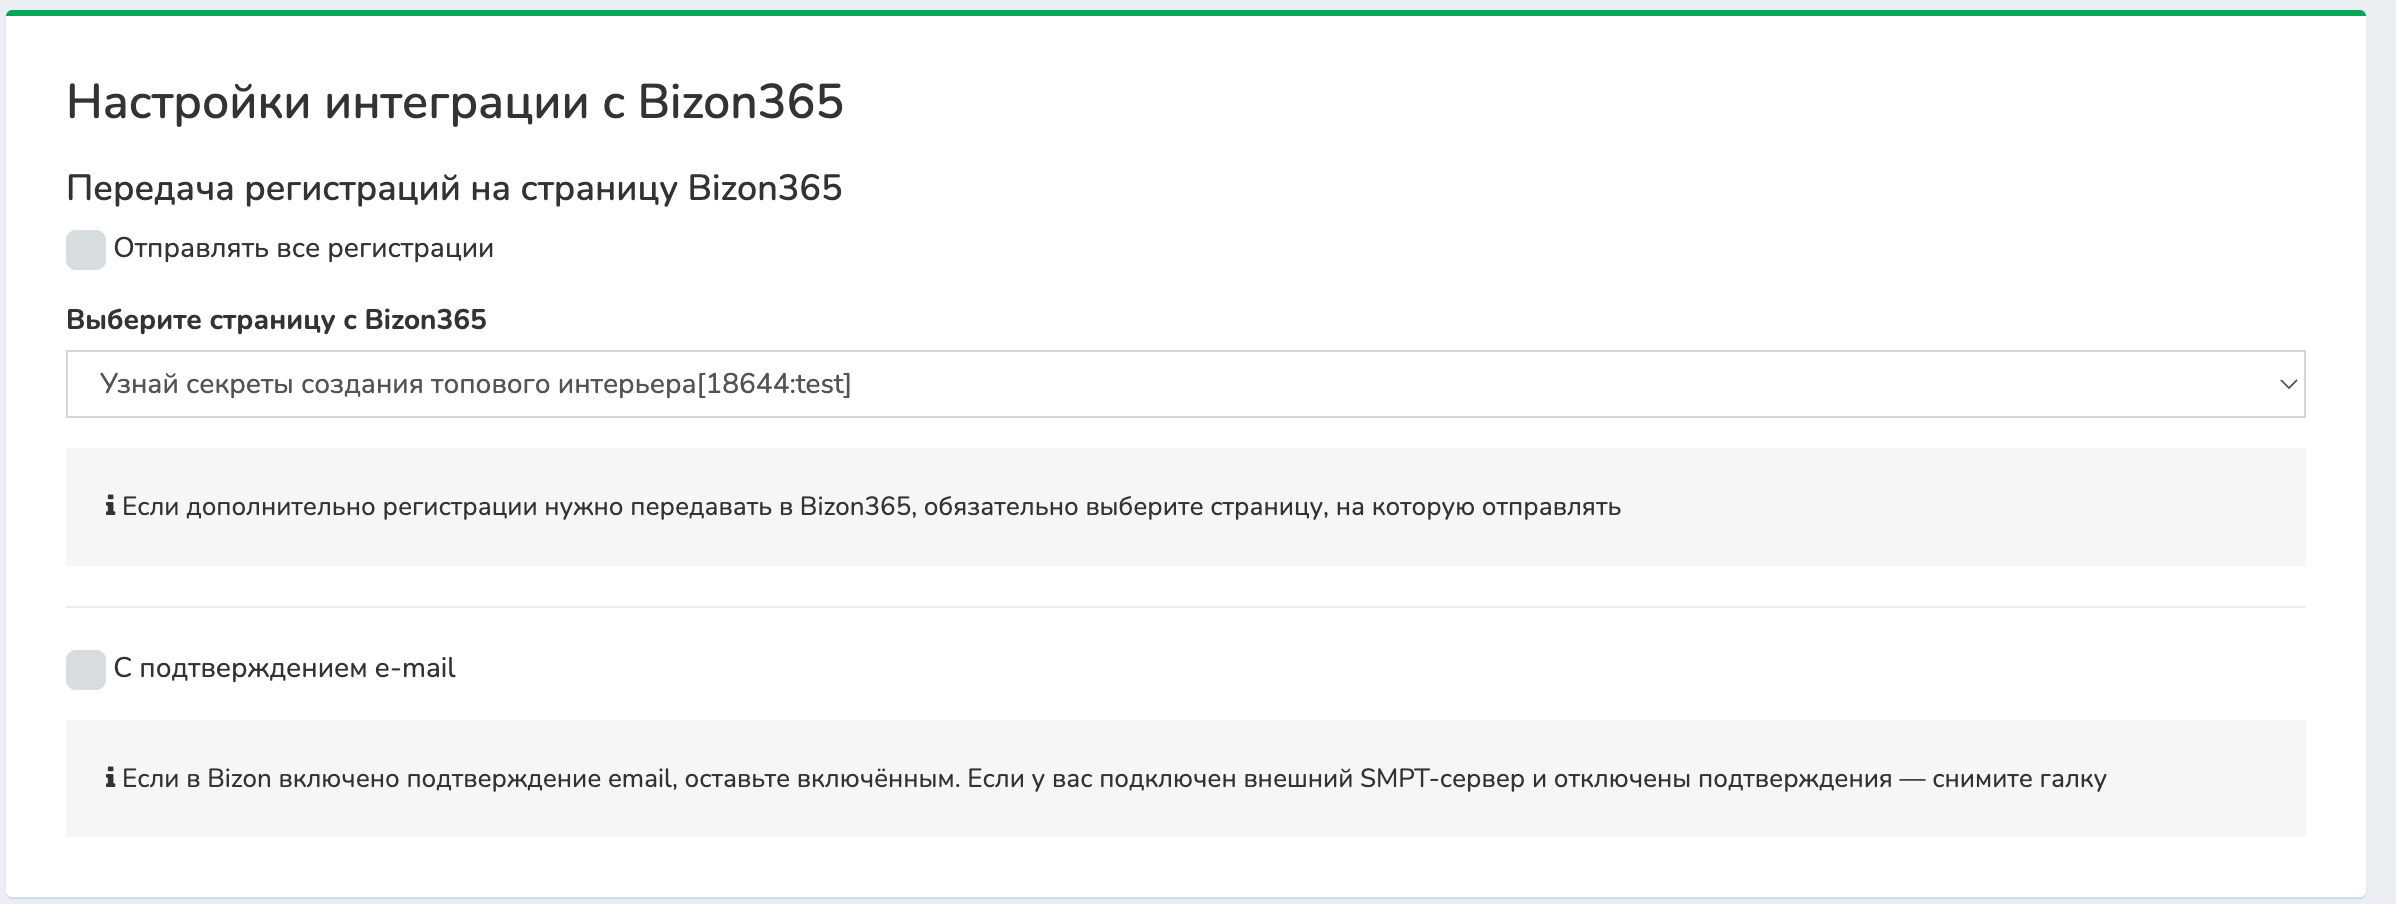Click the word 'SMPT-сервер' in the hint
Viewport: 2396px width, 904px height.
point(1442,780)
